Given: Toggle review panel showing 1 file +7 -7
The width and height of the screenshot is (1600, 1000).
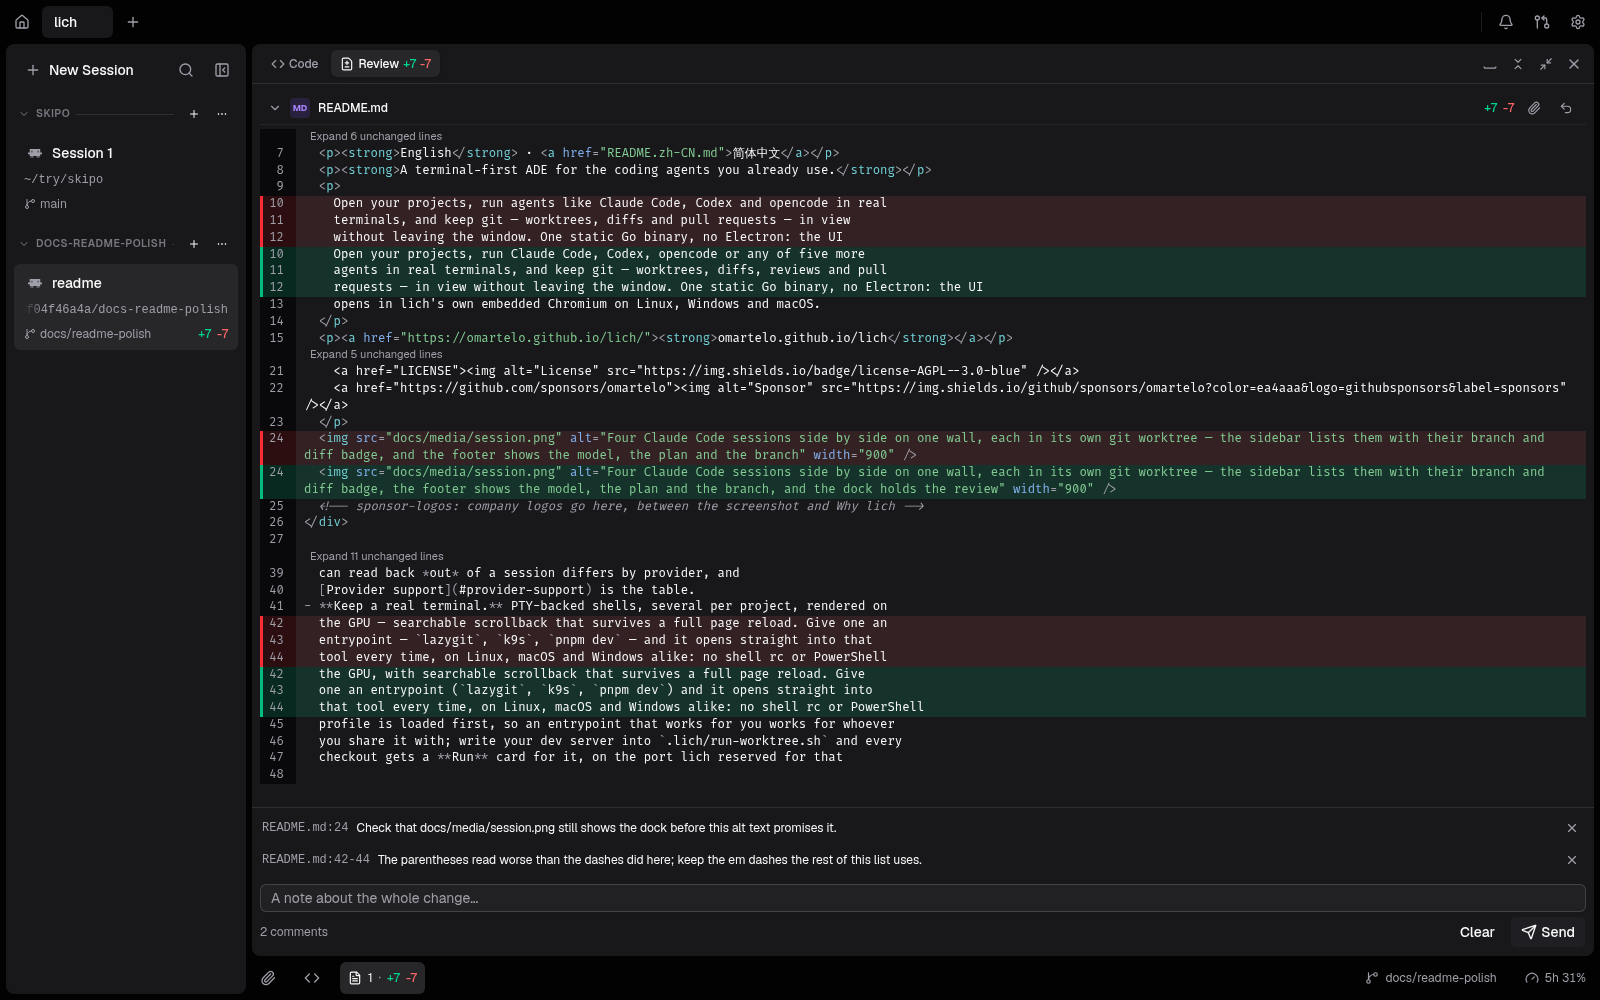Looking at the screenshot, I should (x=382, y=978).
